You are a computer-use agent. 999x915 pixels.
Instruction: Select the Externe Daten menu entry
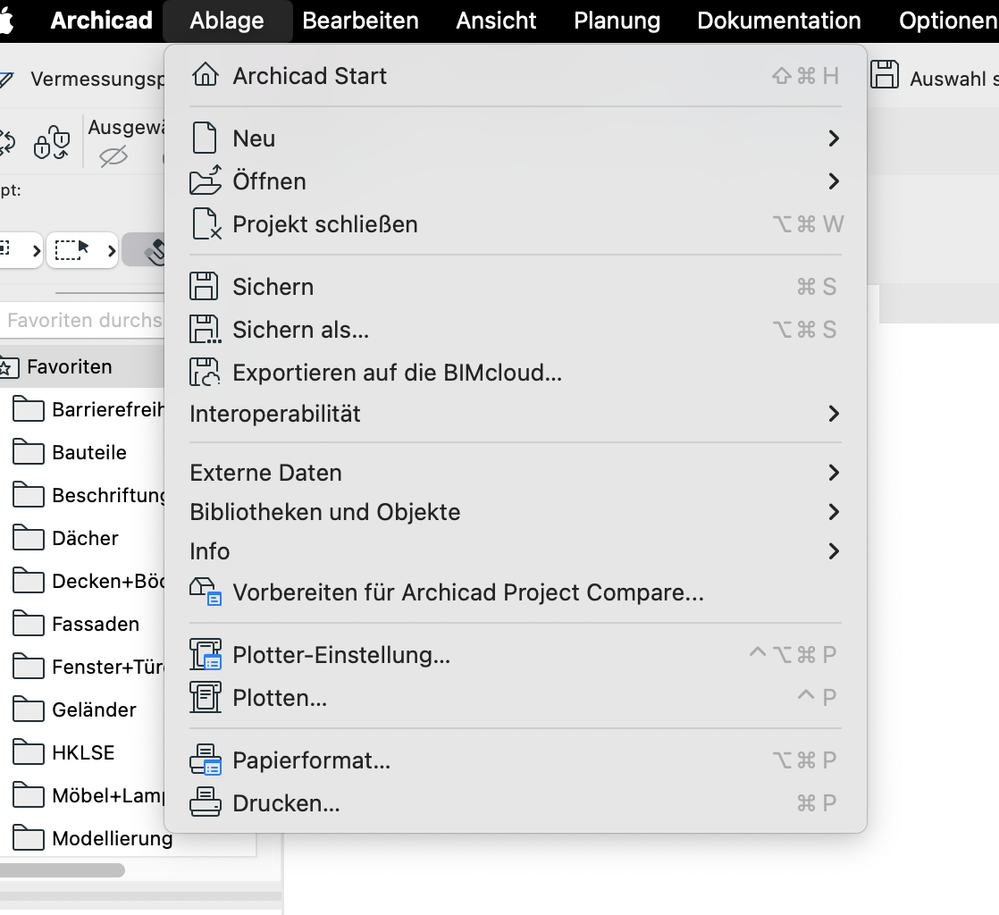click(x=266, y=473)
